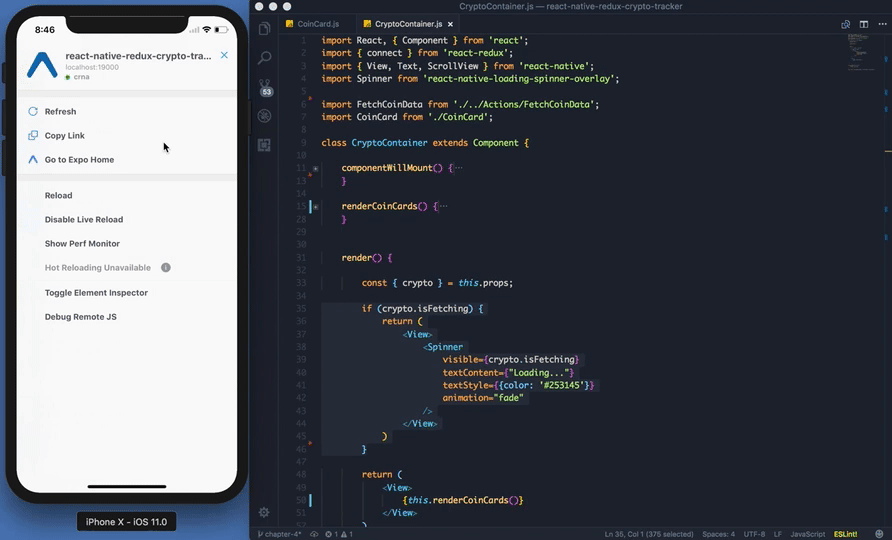Click the CoinCard.js file icon in its tab
Screen dimensions: 892x540
click(x=290, y=24)
